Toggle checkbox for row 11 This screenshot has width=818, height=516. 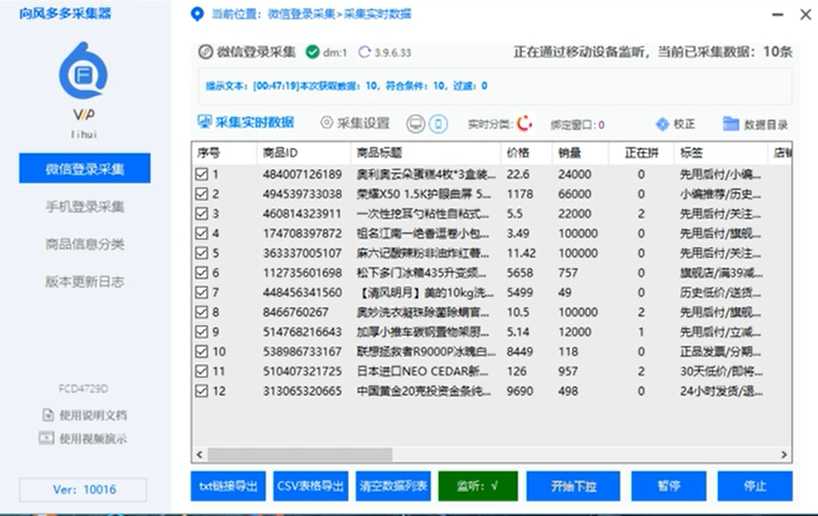201,371
